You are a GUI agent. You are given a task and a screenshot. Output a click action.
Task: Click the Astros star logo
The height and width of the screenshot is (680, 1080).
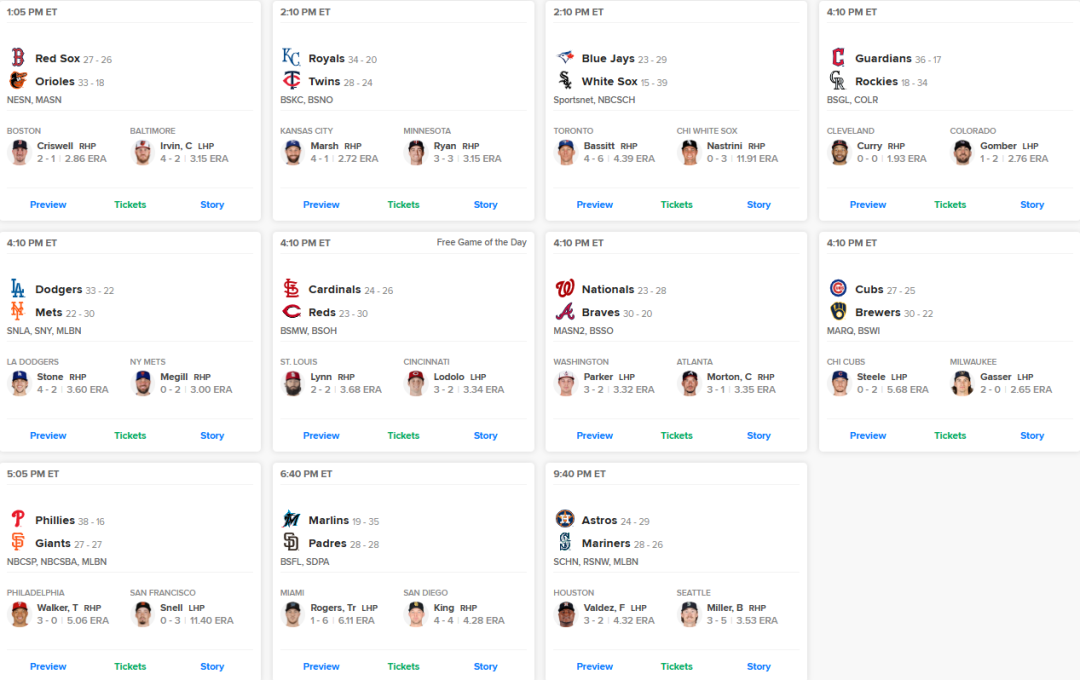coord(565,519)
